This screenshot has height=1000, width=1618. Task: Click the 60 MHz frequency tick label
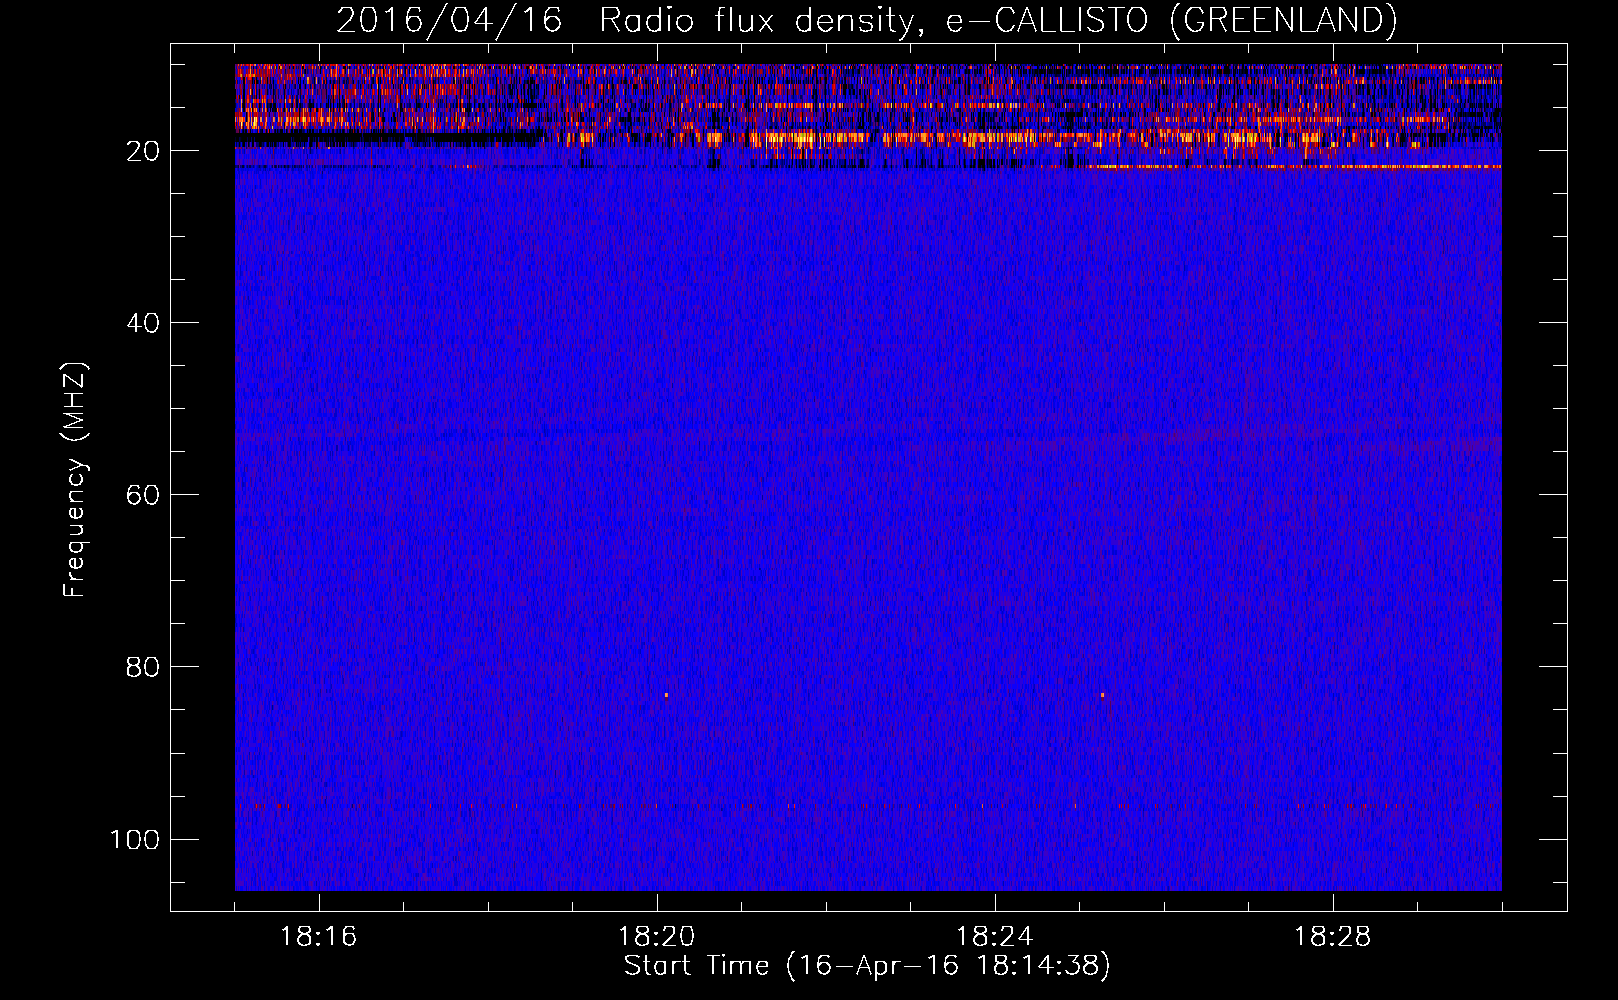click(x=143, y=495)
